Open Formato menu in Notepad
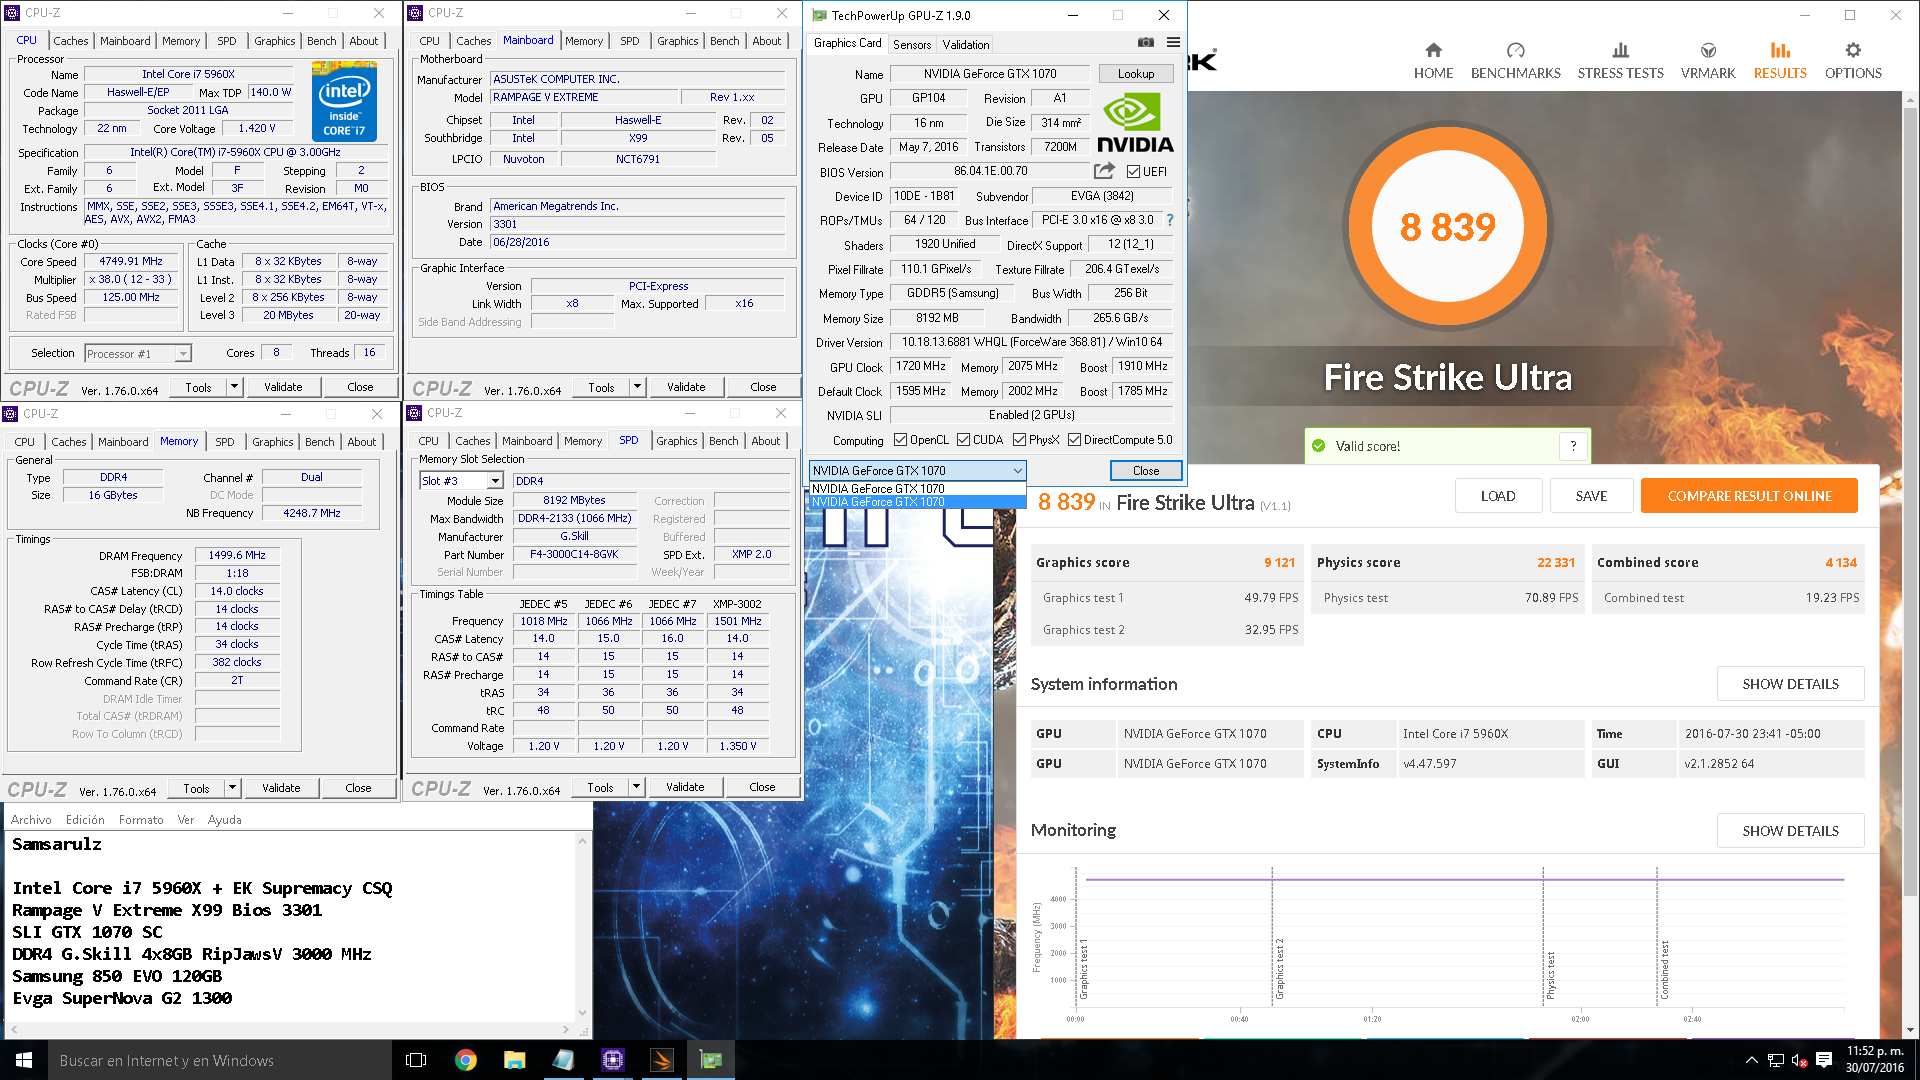Image resolution: width=1920 pixels, height=1080 pixels. click(141, 820)
